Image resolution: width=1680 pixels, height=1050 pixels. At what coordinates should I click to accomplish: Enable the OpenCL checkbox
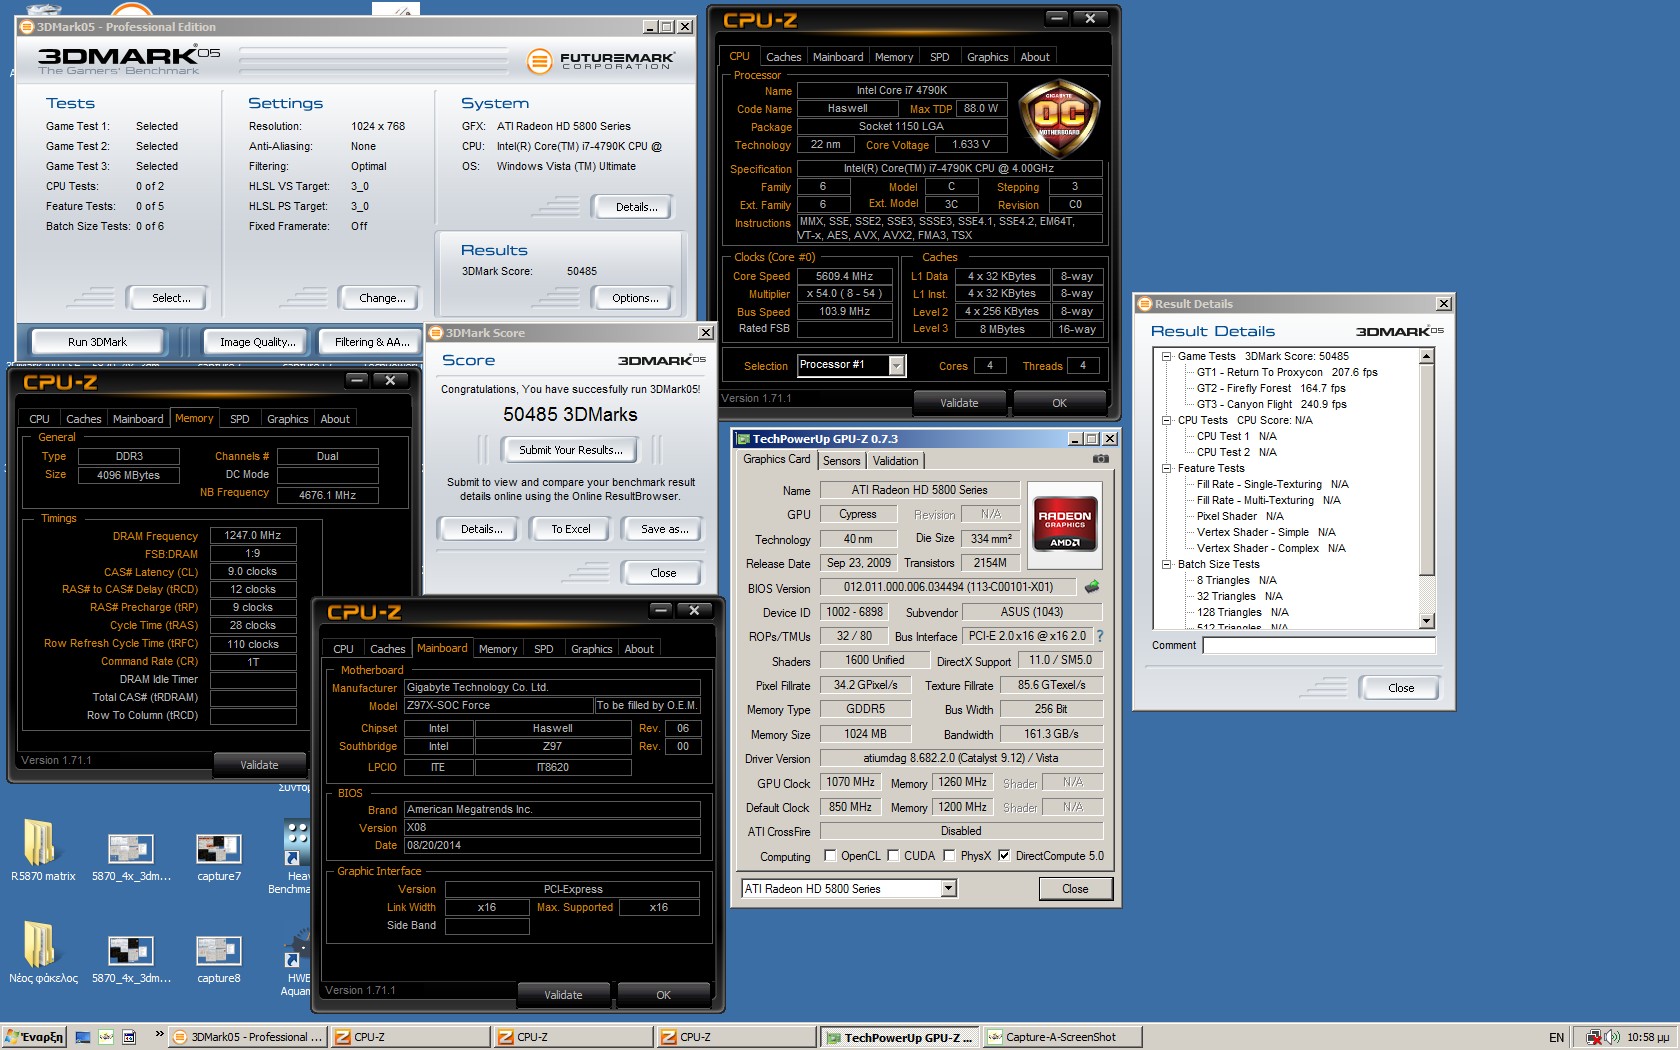(x=830, y=856)
